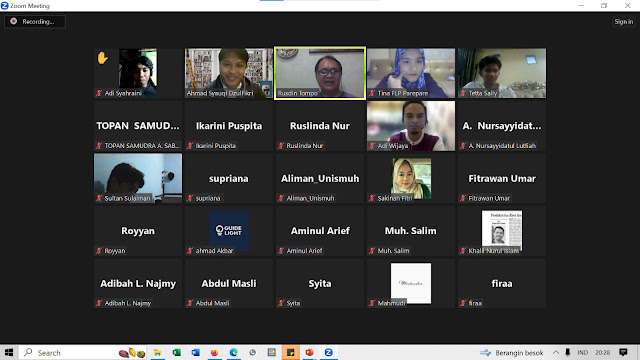
Task: Click muted mic icon beside Sakinah Fitri
Action: point(372,198)
